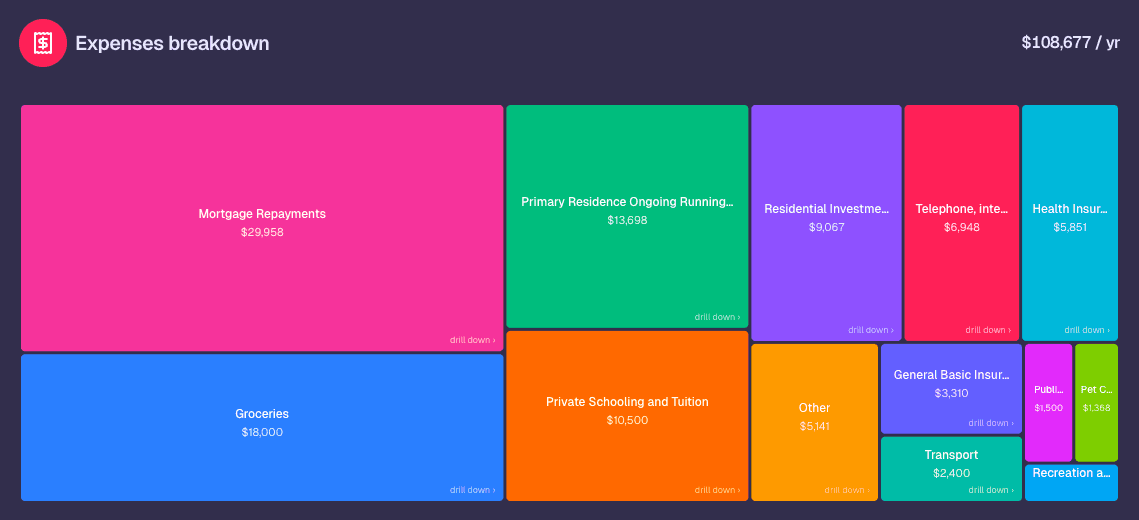The height and width of the screenshot is (520, 1139).
Task: Drill down on Health Insurance tile
Action: tap(1087, 330)
